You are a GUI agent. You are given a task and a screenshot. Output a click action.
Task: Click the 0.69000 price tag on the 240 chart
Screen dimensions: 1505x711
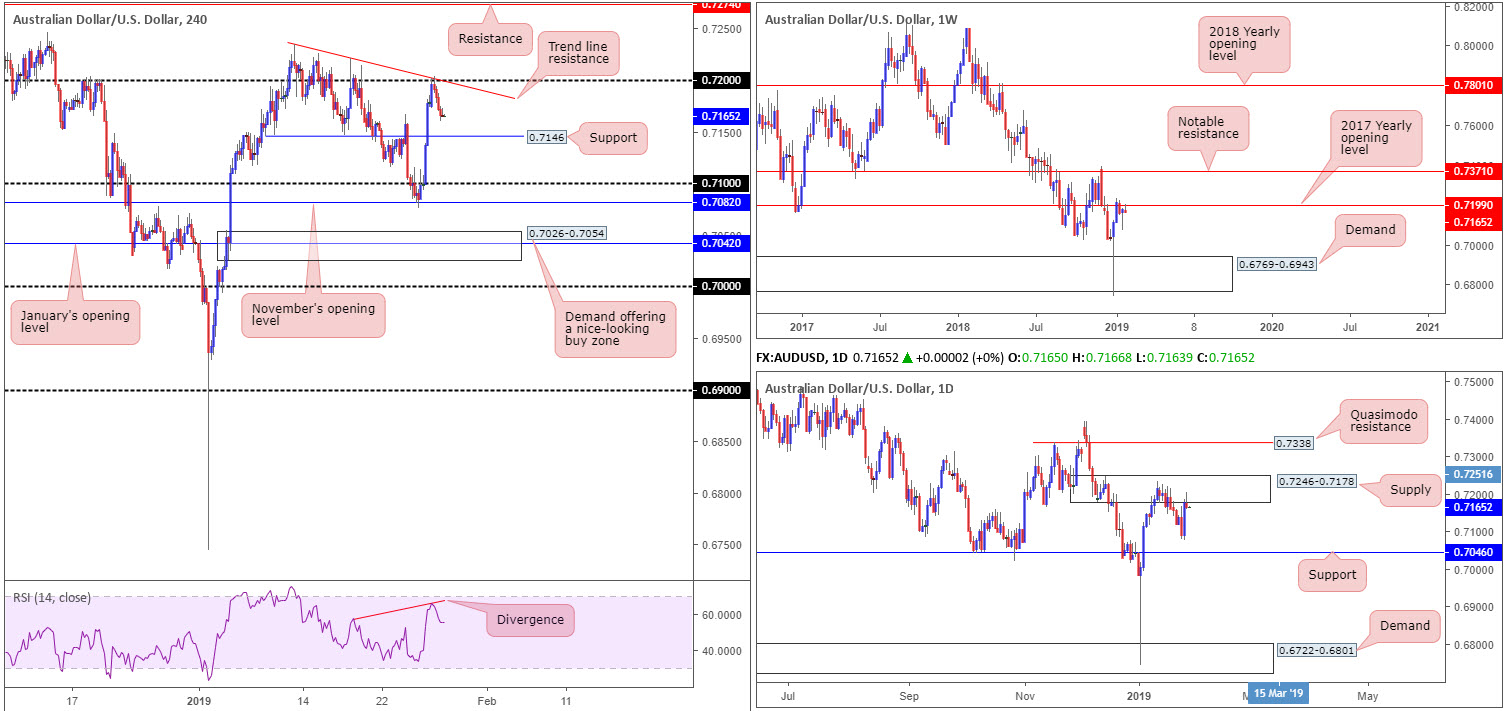(x=720, y=390)
